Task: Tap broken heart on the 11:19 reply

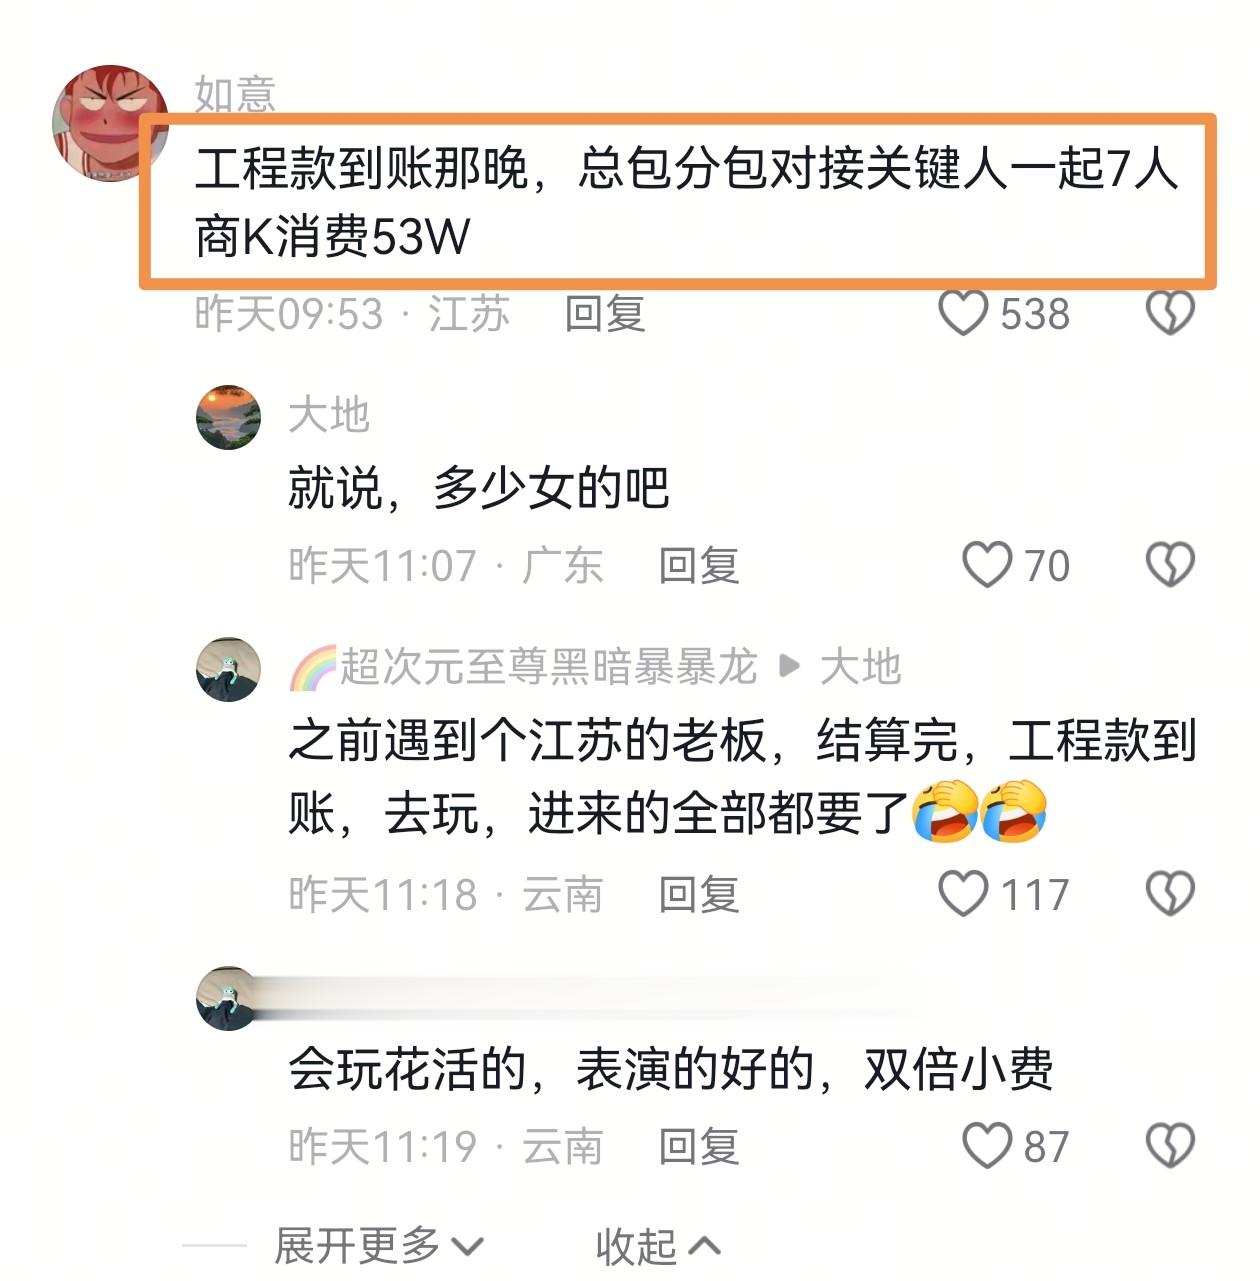Action: tap(1170, 1145)
